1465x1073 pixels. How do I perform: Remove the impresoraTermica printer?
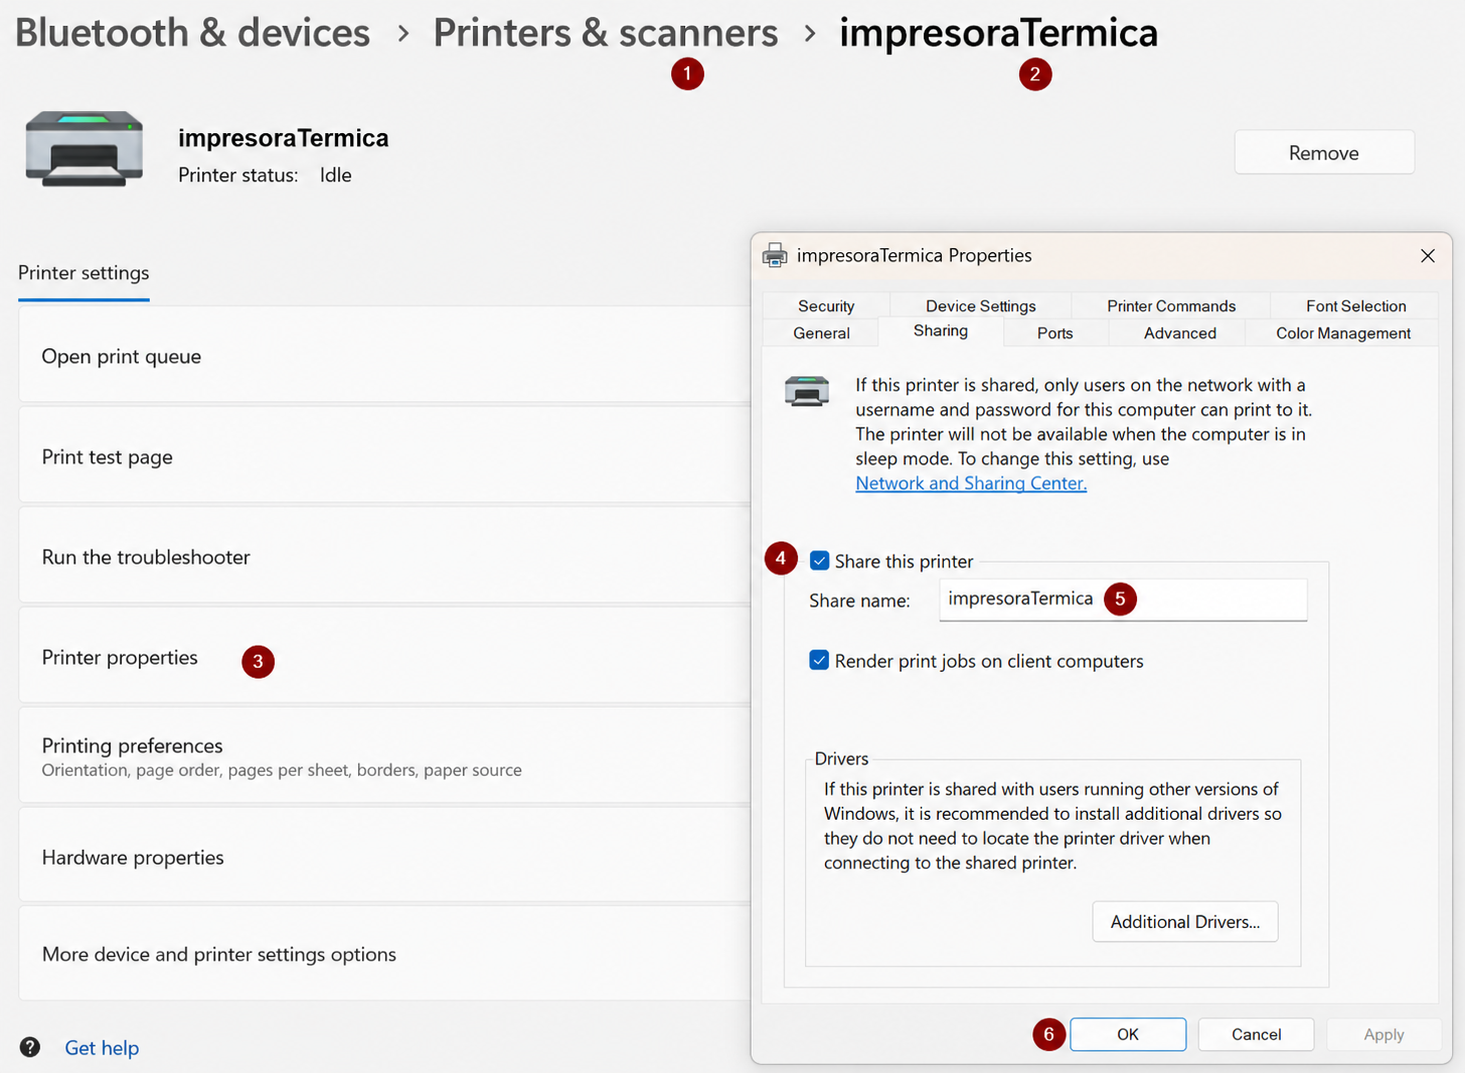[1324, 153]
